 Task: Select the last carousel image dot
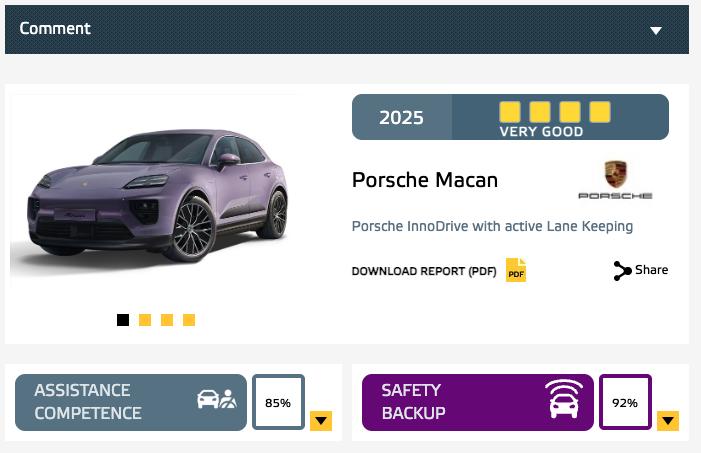(x=189, y=320)
